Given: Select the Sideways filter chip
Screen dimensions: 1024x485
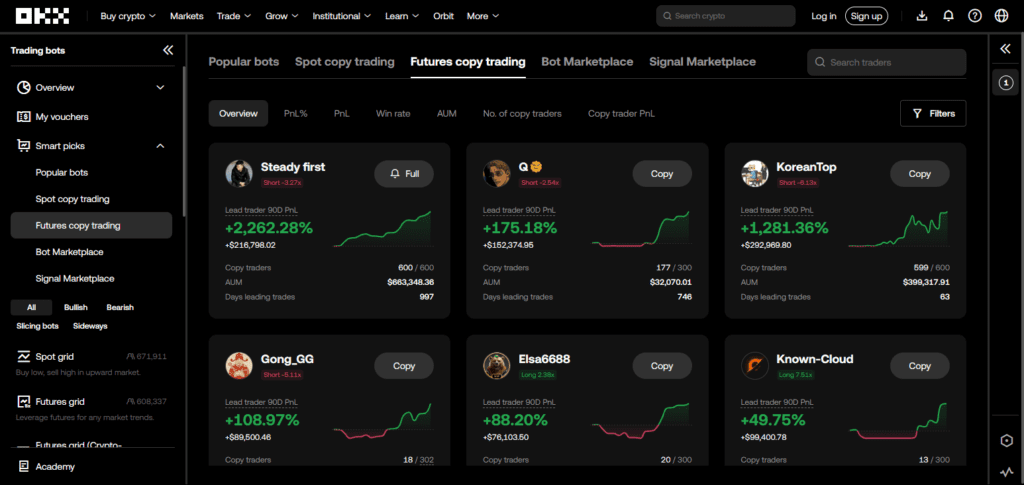Looking at the screenshot, I should point(90,326).
